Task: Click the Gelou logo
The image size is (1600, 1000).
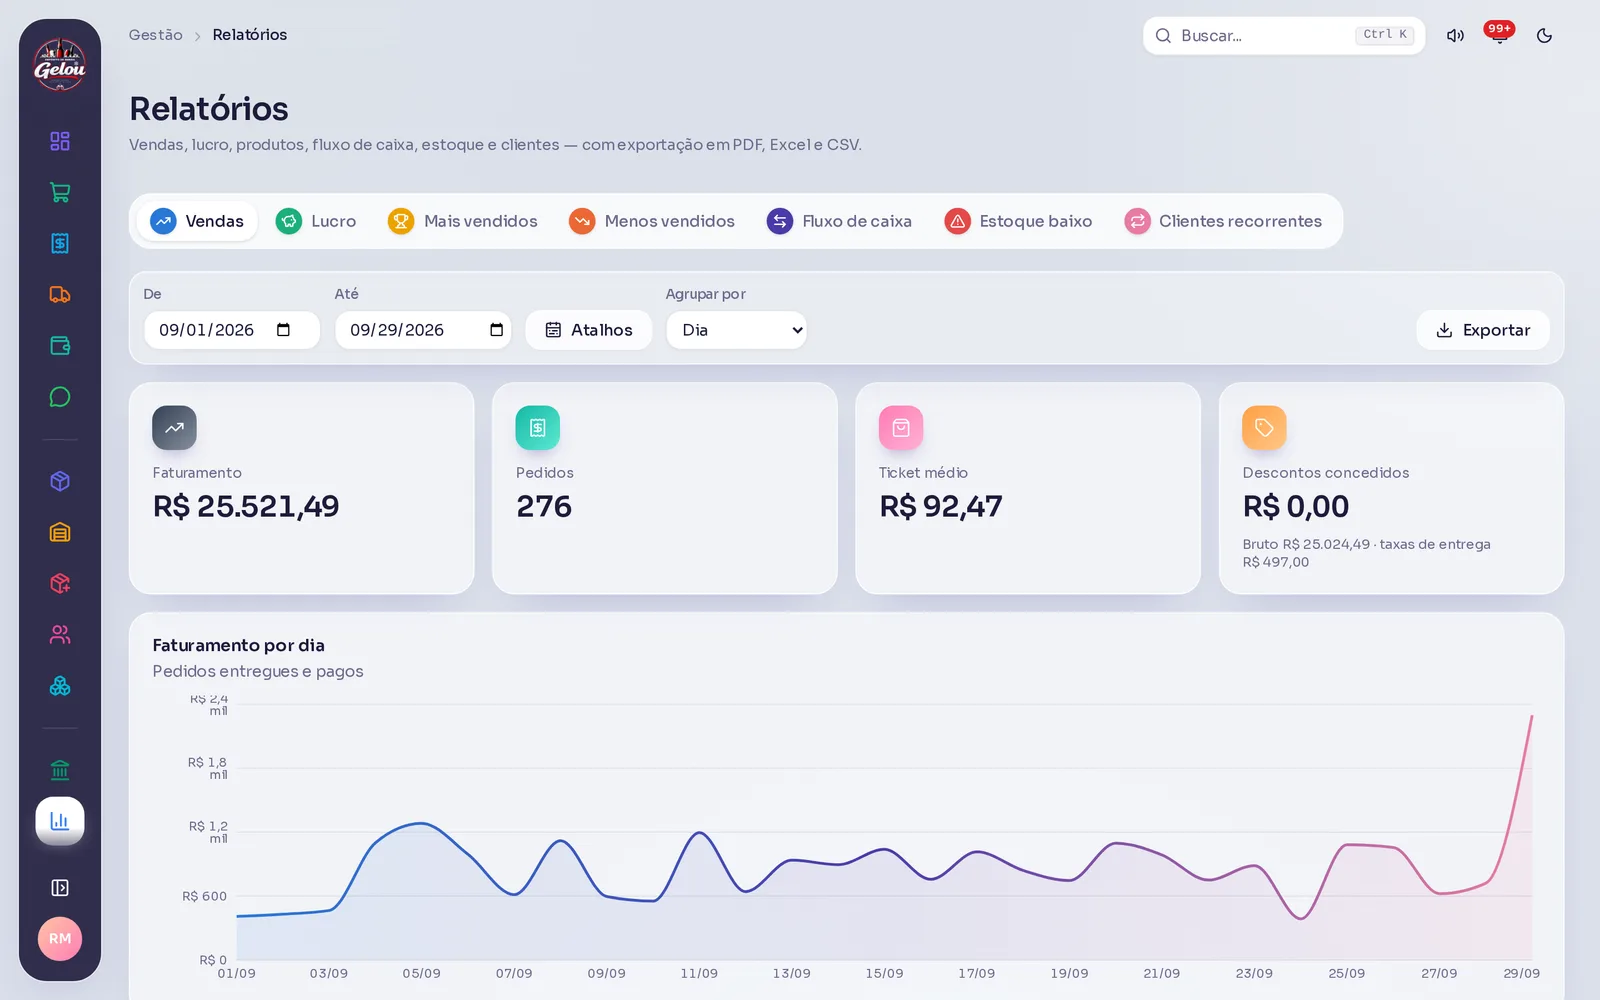Action: [60, 65]
